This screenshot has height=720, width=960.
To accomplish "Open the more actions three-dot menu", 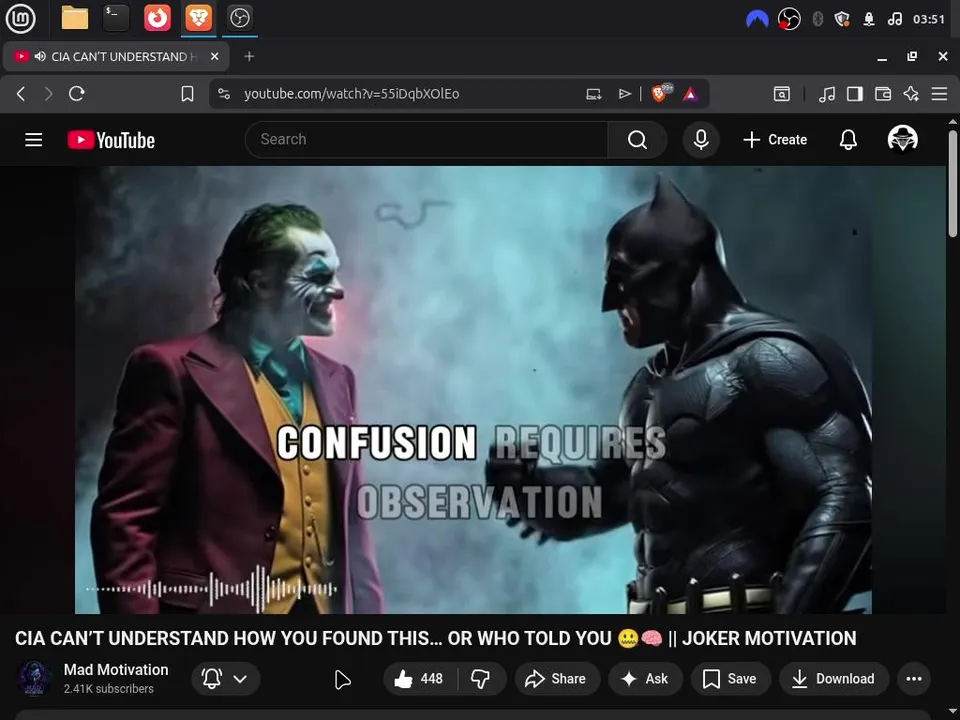I will (x=913, y=678).
